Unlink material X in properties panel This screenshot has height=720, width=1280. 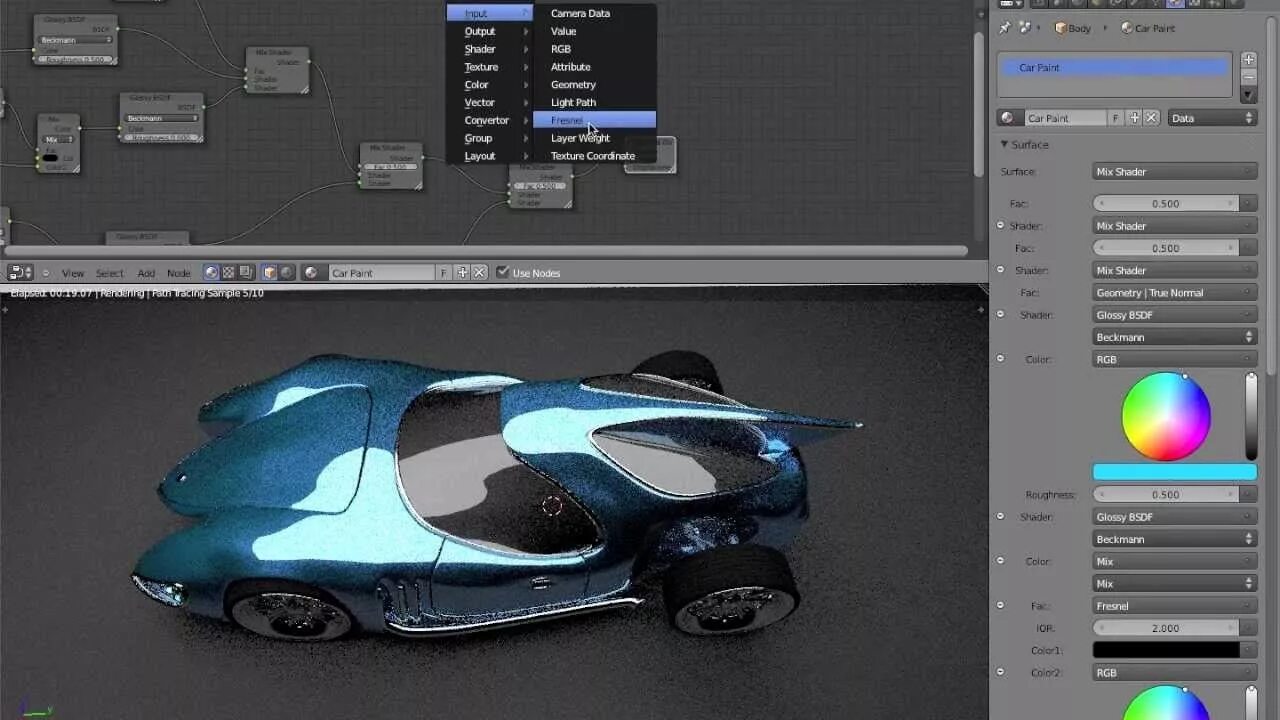1152,118
